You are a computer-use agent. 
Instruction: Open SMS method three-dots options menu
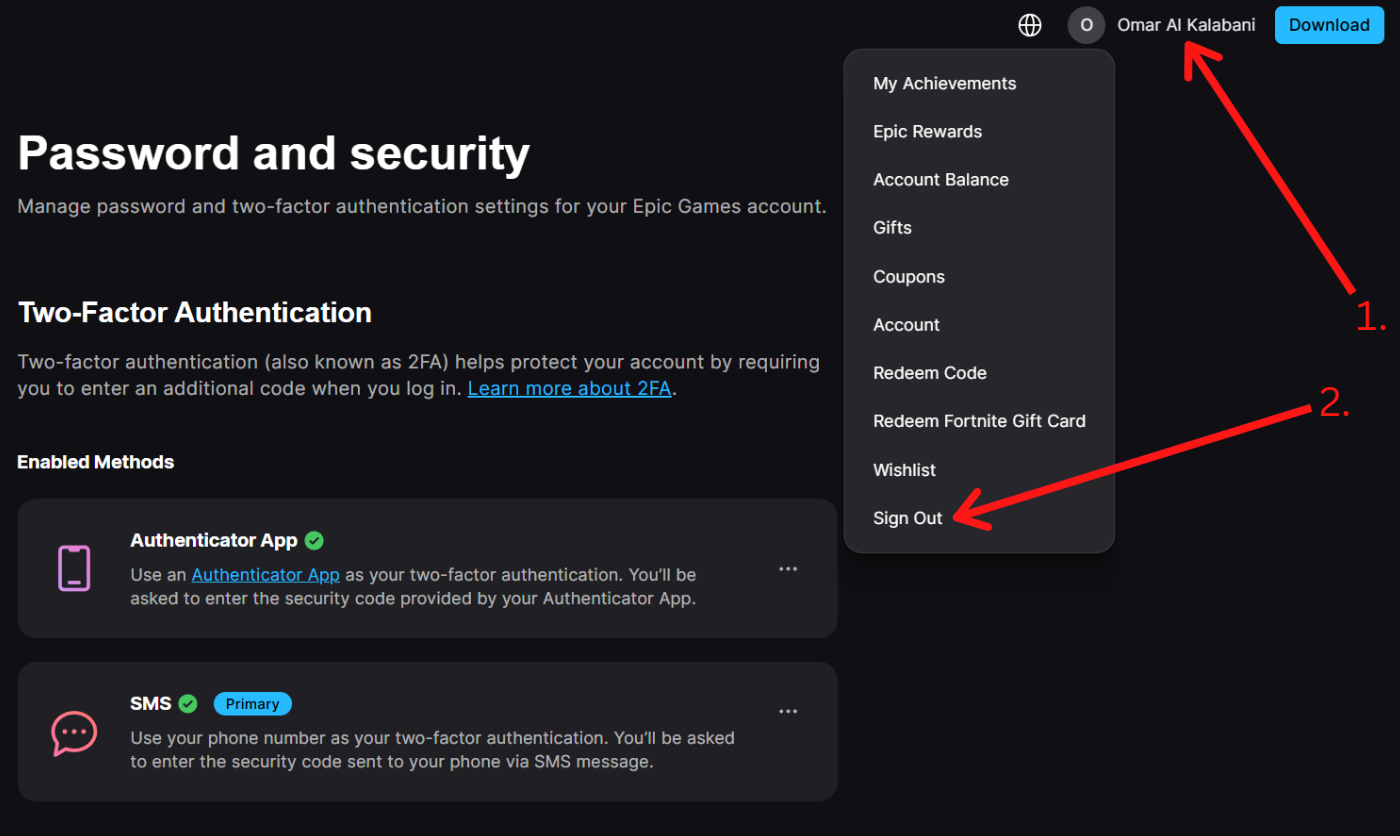[788, 712]
